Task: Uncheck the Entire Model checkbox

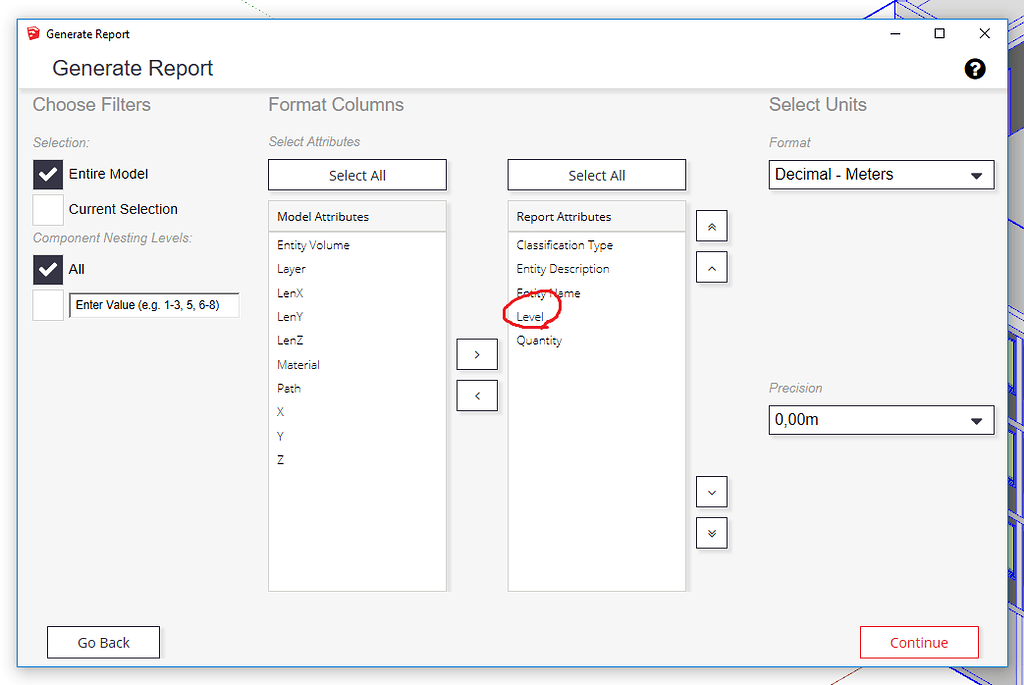Action: coord(47,174)
